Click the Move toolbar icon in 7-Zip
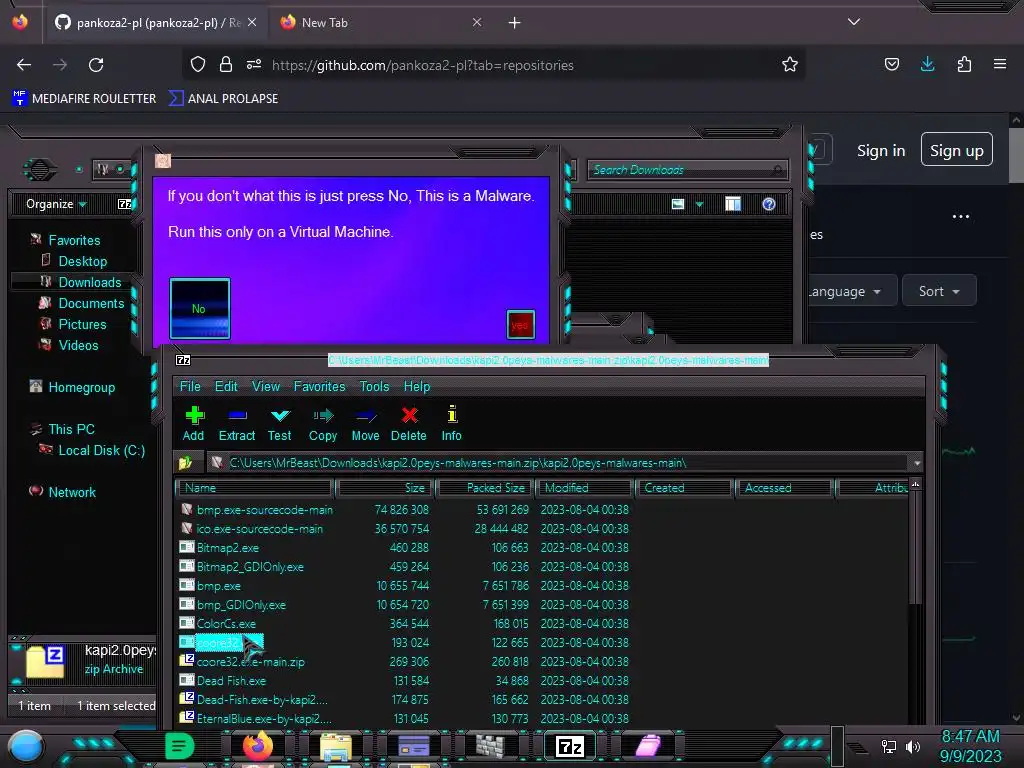The height and width of the screenshot is (768, 1024). click(x=365, y=424)
